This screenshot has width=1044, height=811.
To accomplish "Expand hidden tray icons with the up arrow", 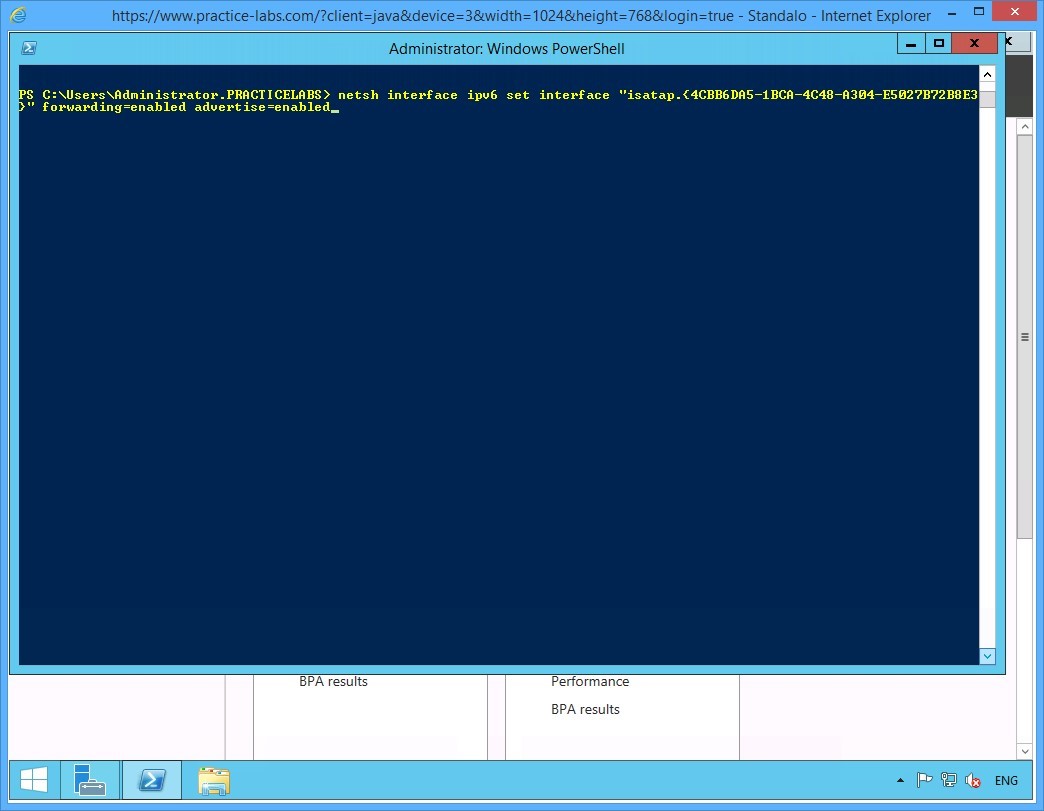I will (899, 780).
